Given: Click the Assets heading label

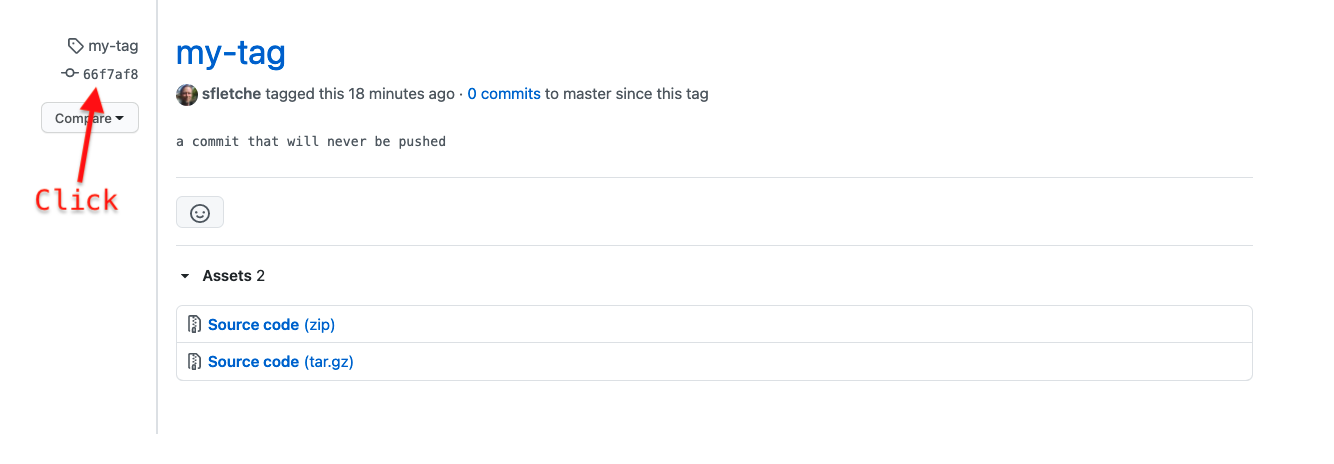Looking at the screenshot, I should pos(227,276).
